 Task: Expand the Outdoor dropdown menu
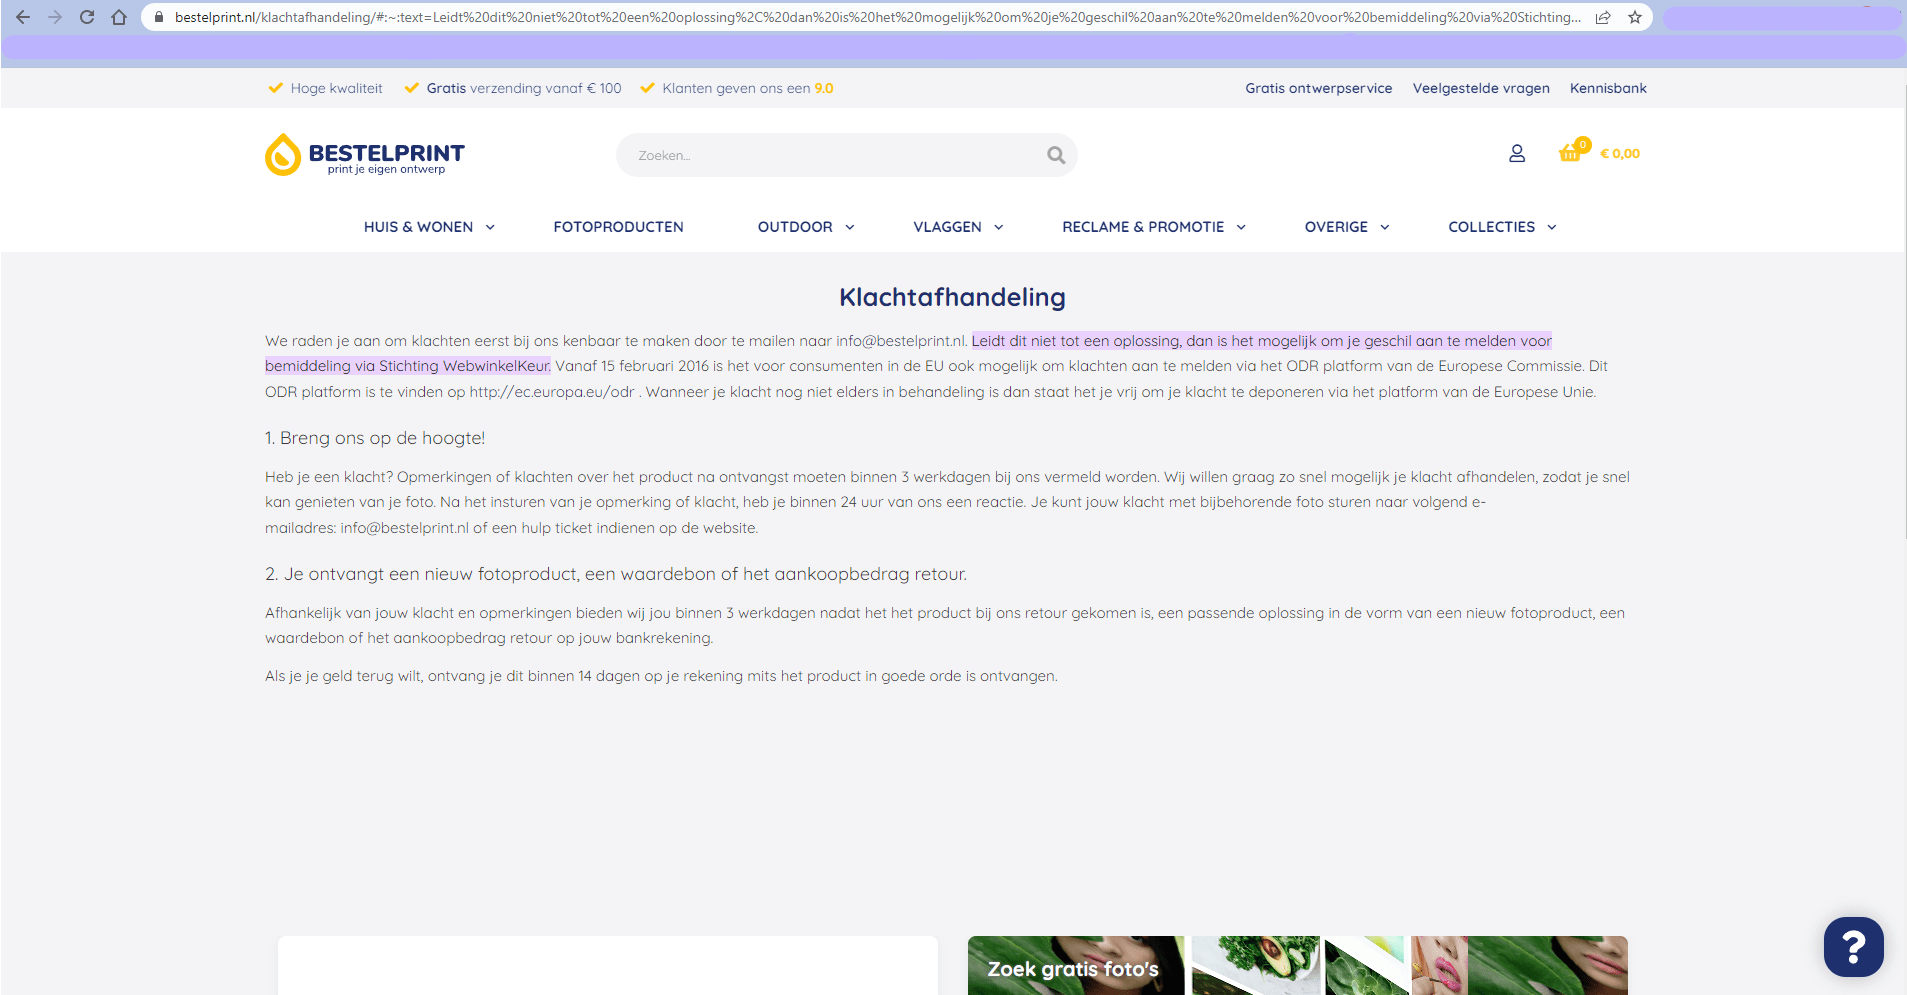click(805, 227)
